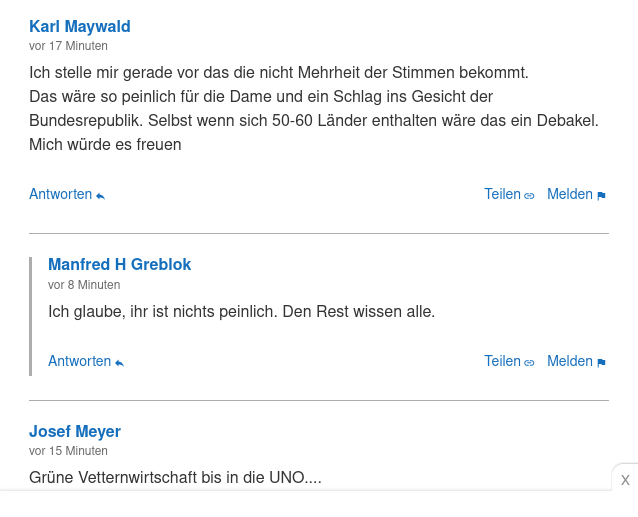Click the flag icon on Manfred H Greblok's reply
This screenshot has width=638, height=517.
601,363
